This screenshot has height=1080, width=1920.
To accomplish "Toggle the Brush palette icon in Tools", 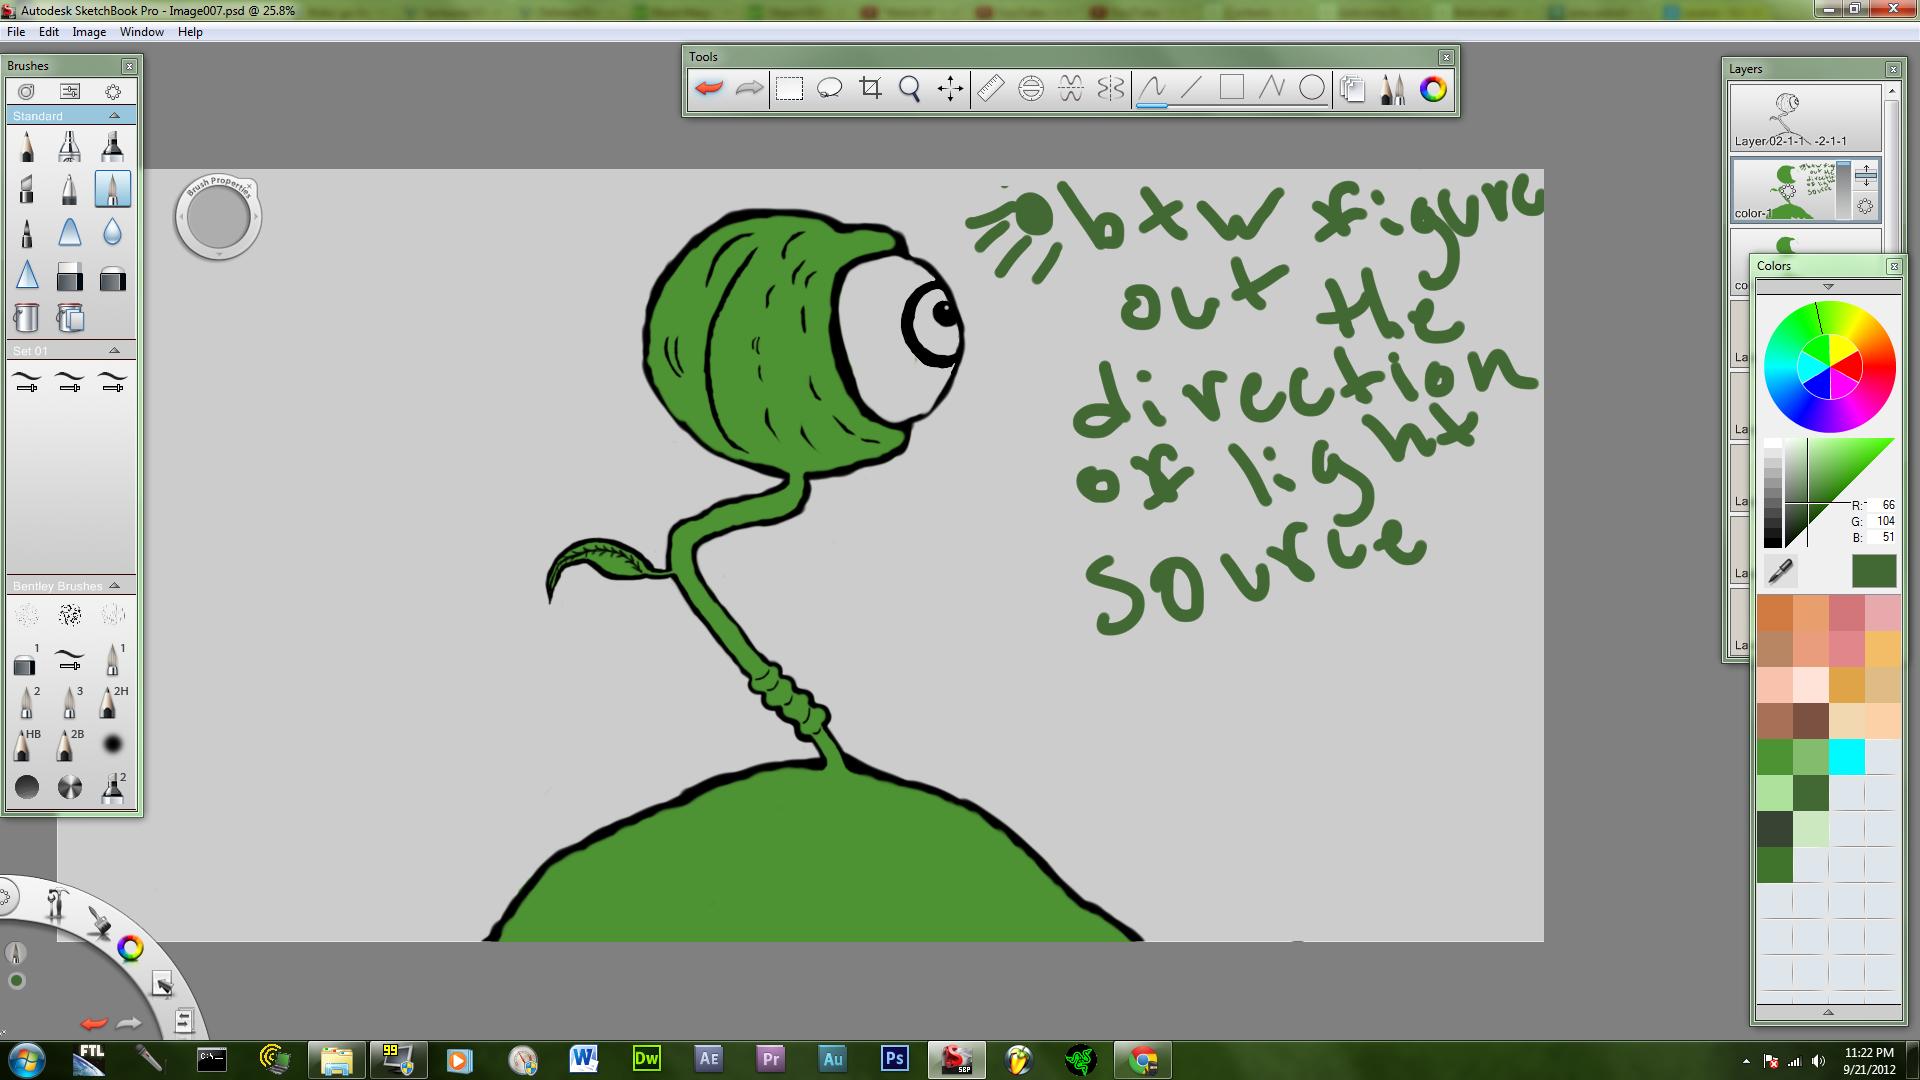I will click(x=1392, y=89).
